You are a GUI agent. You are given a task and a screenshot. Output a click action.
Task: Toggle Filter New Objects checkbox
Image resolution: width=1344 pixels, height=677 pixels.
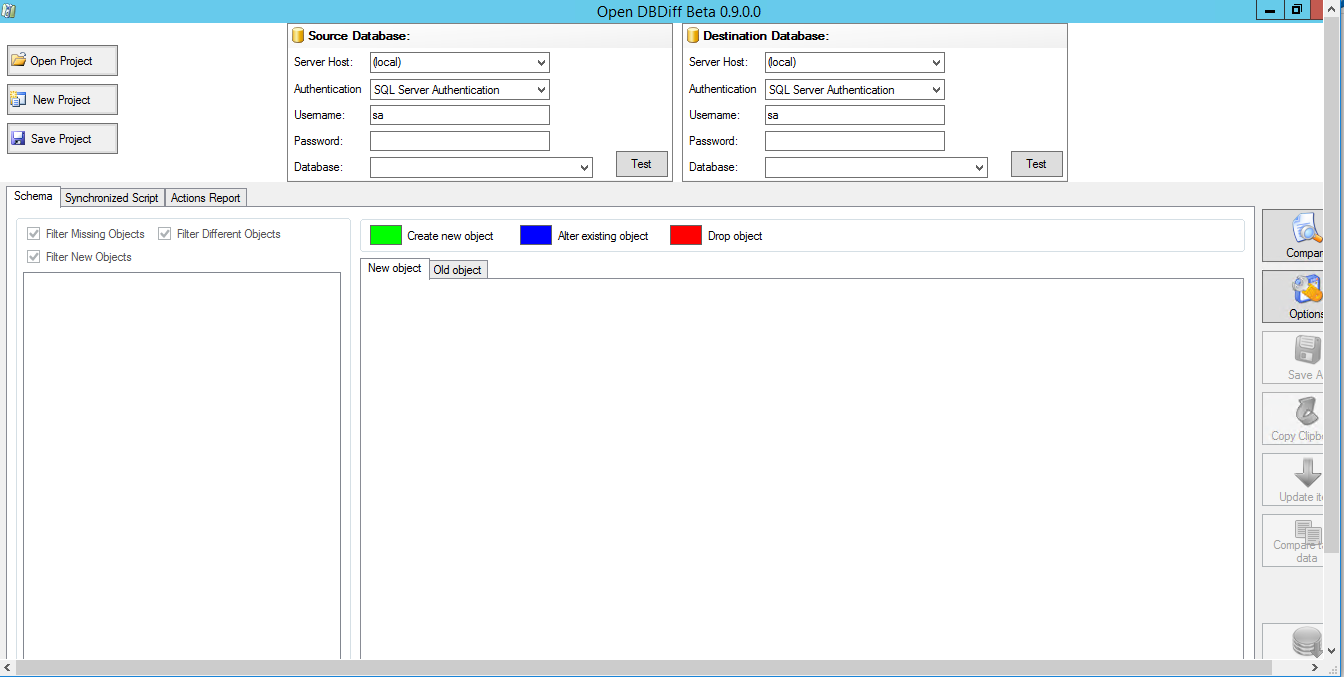pos(34,257)
